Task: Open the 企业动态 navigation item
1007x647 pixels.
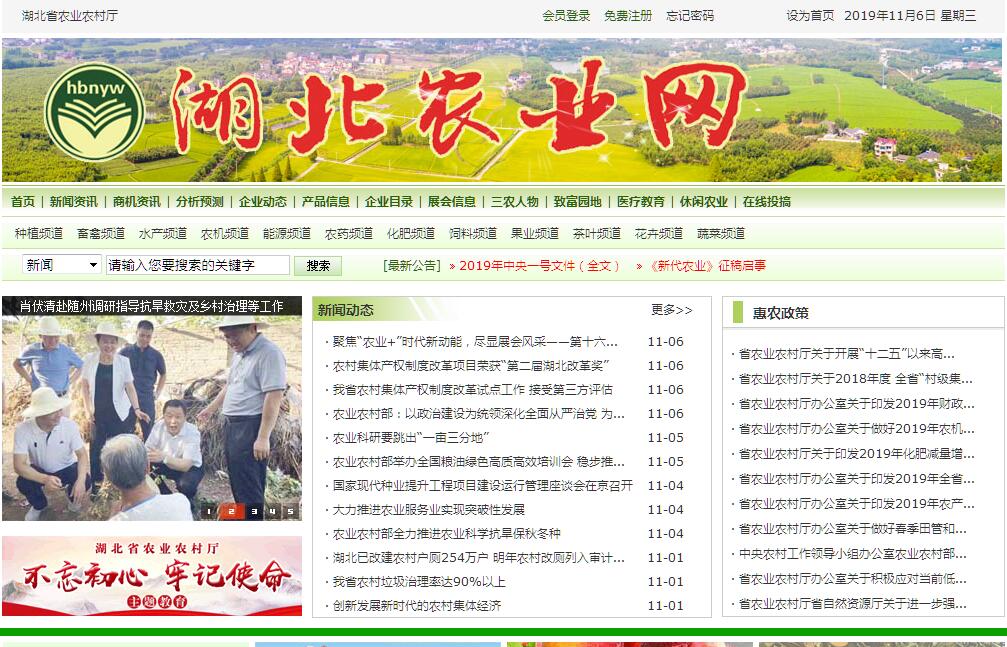Action: click(263, 201)
